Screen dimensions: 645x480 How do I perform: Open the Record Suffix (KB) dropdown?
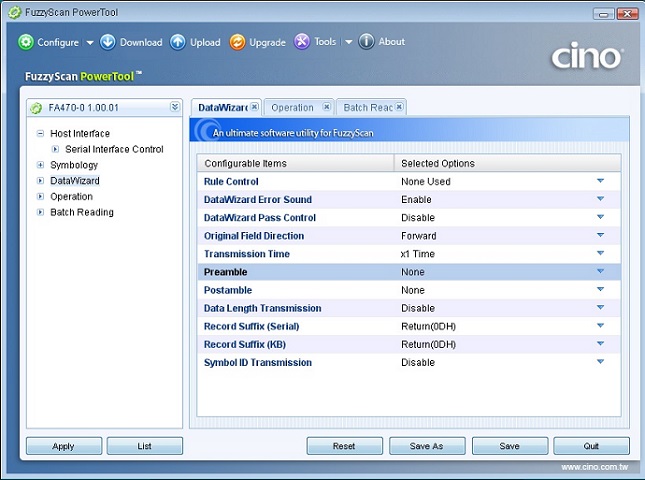point(600,343)
